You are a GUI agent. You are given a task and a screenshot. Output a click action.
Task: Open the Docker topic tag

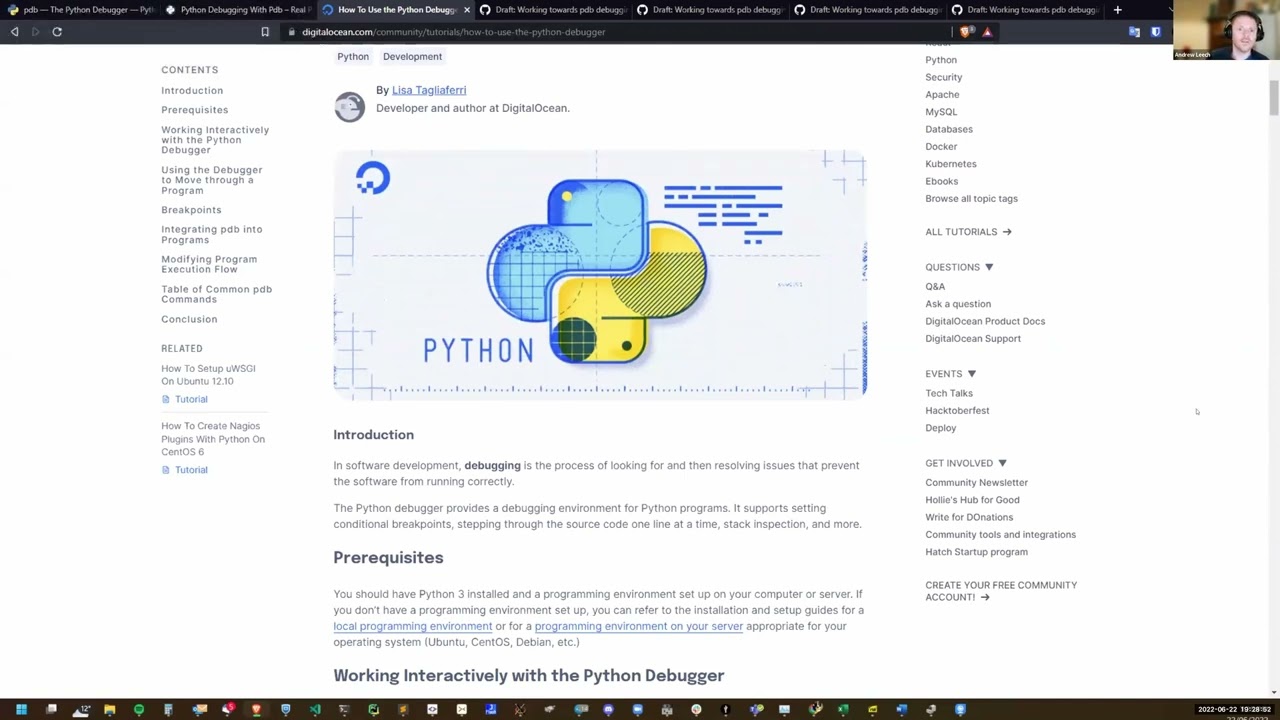click(x=941, y=147)
